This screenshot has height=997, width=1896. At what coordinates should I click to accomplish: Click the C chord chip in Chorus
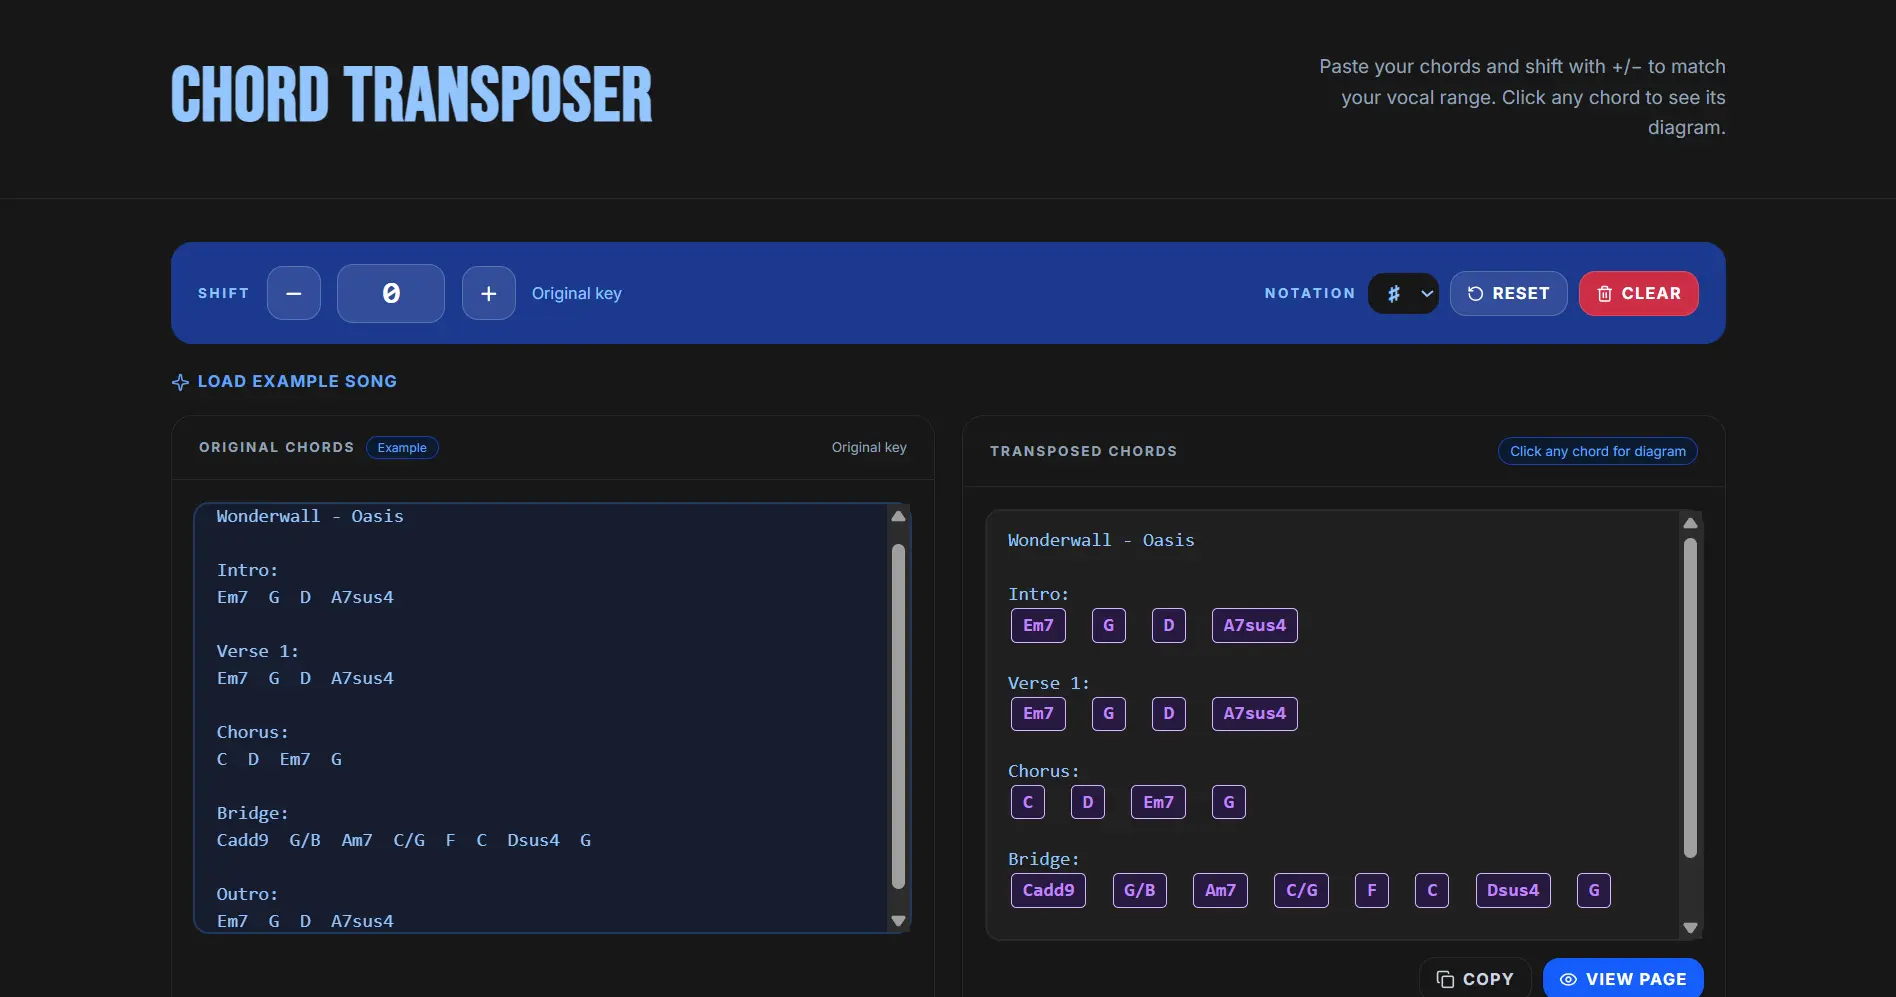1028,802
